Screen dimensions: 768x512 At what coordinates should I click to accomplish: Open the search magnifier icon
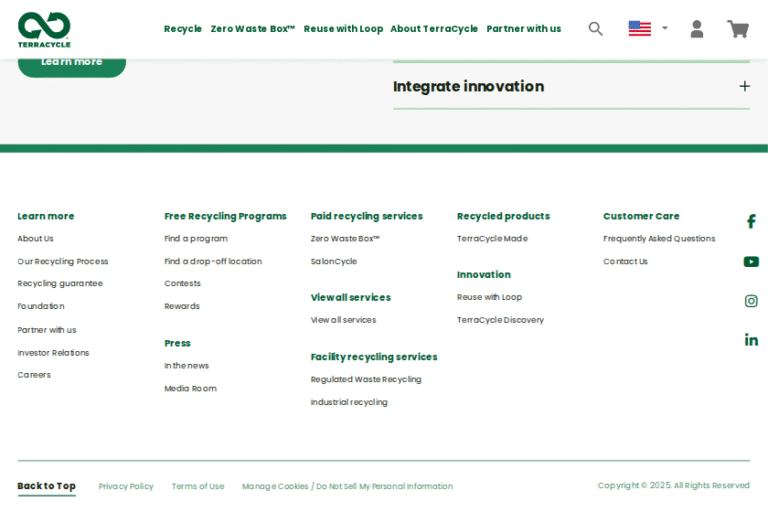[x=596, y=29]
